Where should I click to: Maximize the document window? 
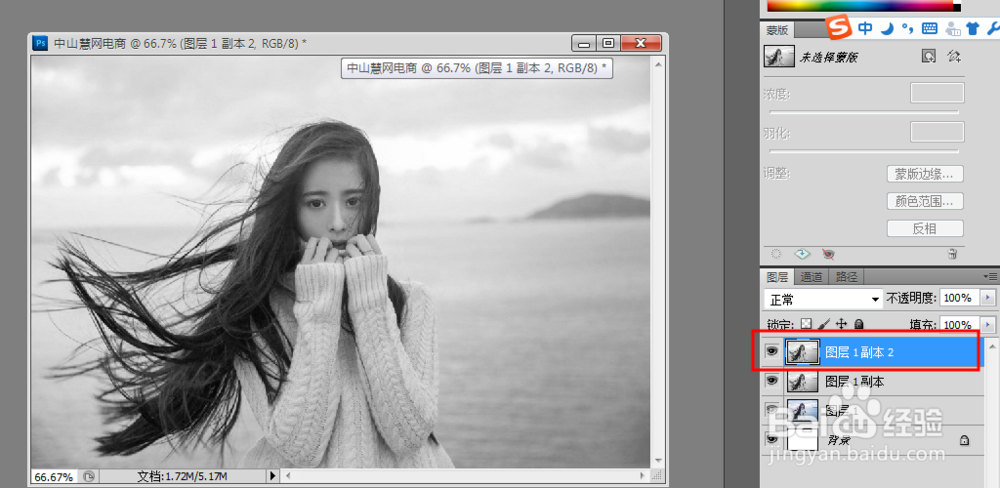pos(608,43)
